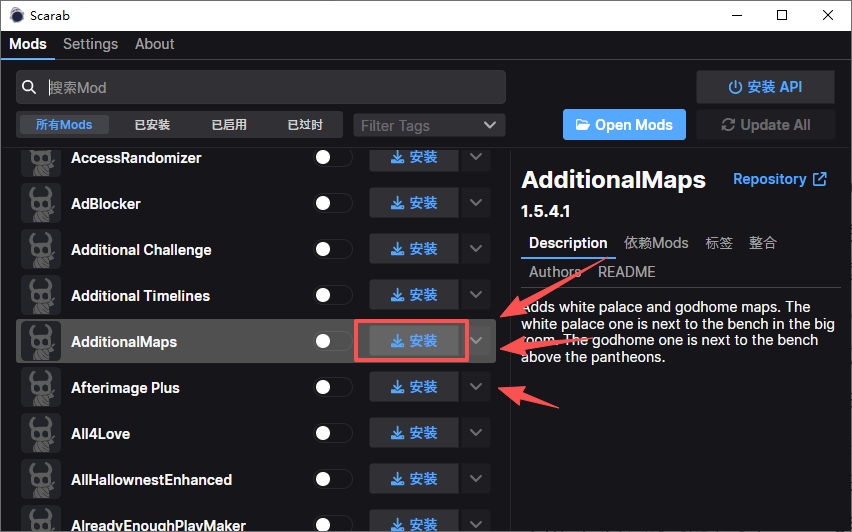Open the 标签 tags tab
The height and width of the screenshot is (532, 852).
pos(719,243)
